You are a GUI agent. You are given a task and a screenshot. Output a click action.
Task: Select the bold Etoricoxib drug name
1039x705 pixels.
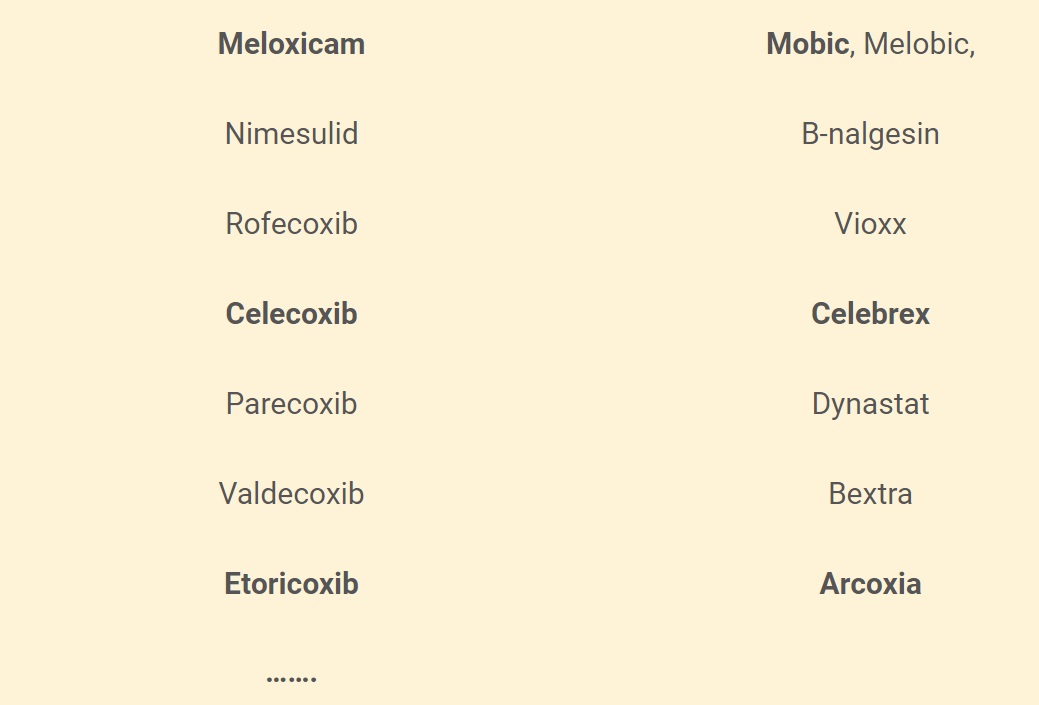(x=291, y=584)
